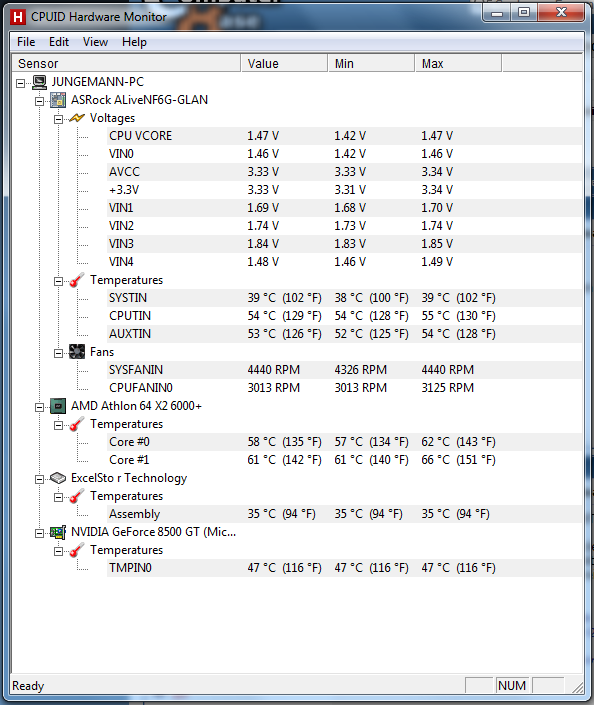Select the VIN4 voltage row
The height and width of the screenshot is (705, 594).
[x=344, y=262]
